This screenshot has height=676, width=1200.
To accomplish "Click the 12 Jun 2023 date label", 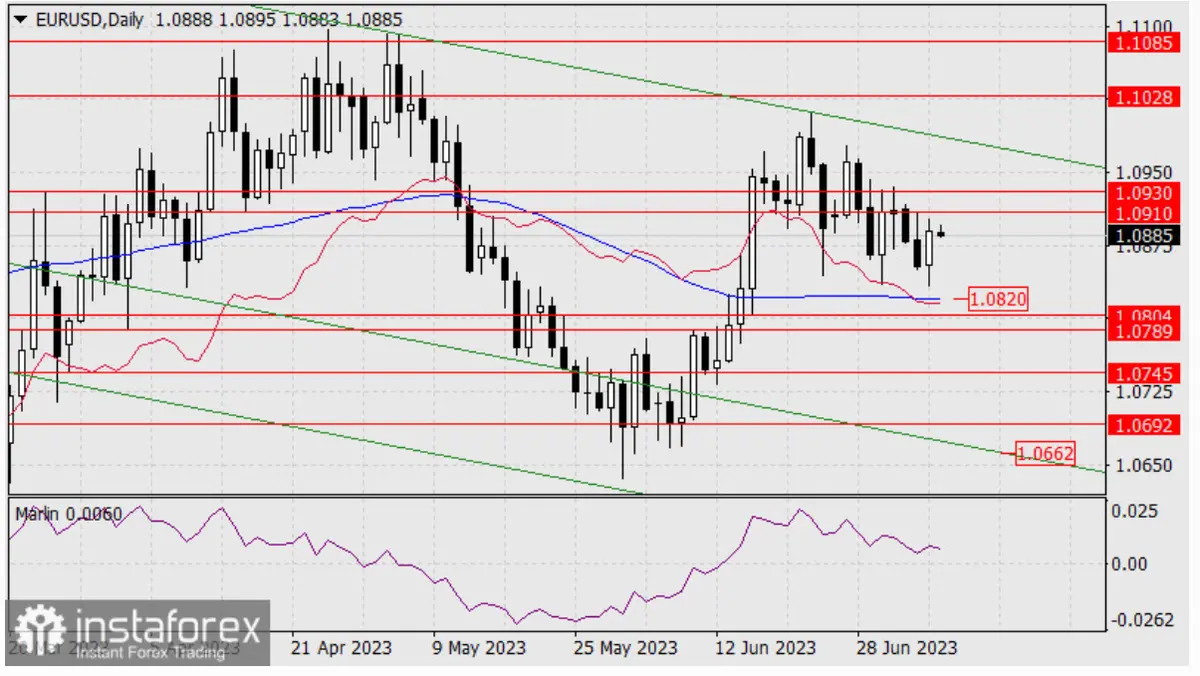I will coord(763,648).
